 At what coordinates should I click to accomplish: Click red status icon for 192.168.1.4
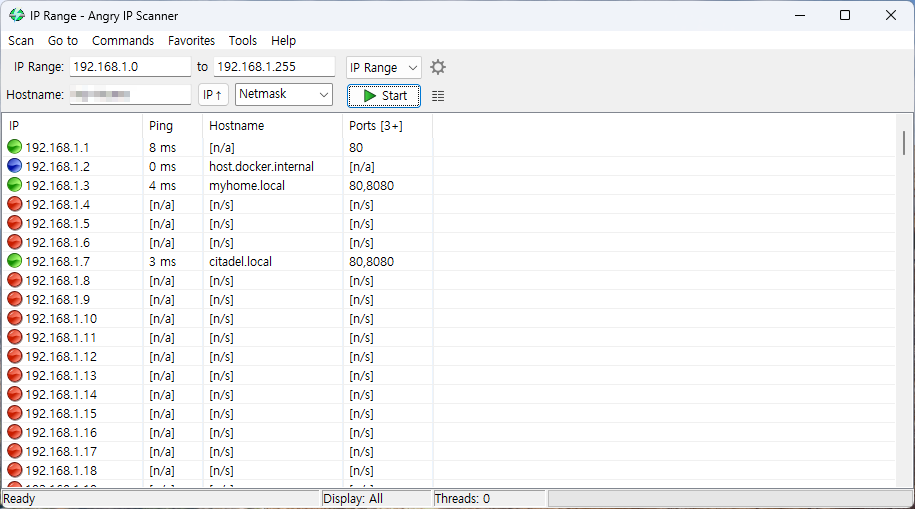pos(15,205)
